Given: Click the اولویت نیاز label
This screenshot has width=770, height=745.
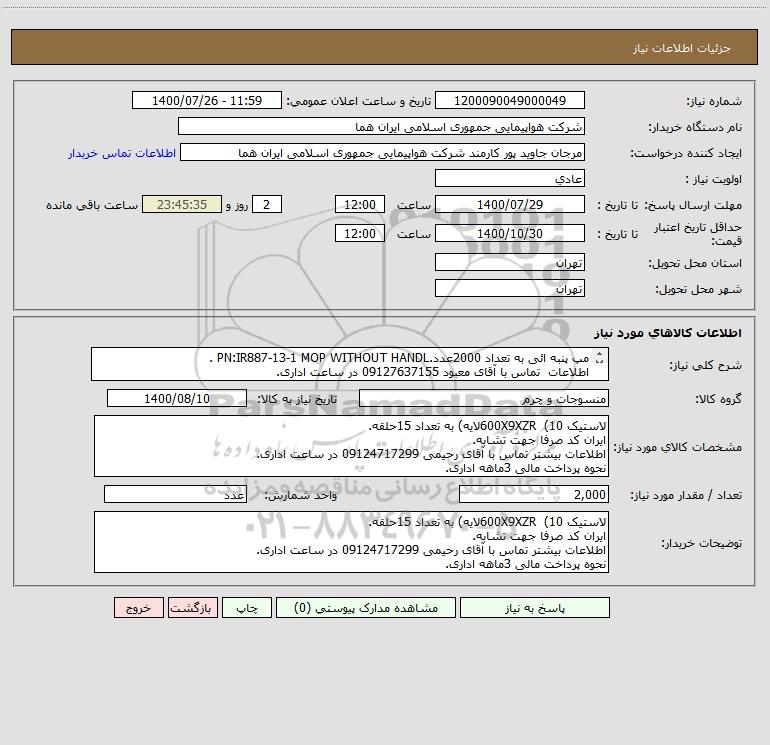Looking at the screenshot, I should tap(714, 180).
